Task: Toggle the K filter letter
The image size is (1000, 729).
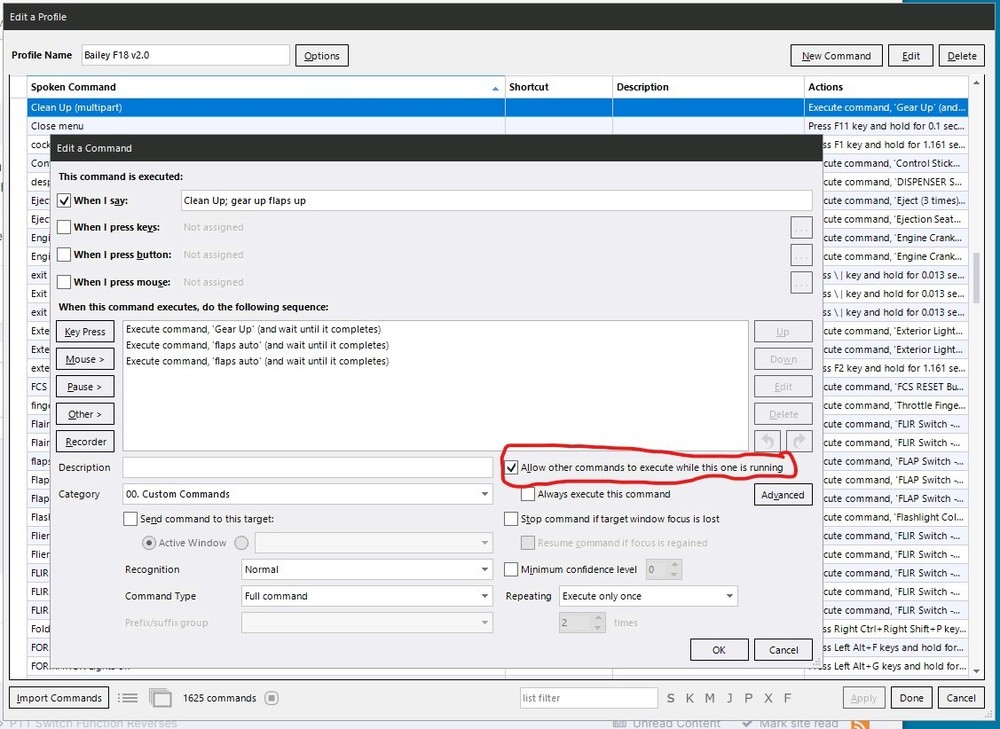Action: [x=689, y=698]
